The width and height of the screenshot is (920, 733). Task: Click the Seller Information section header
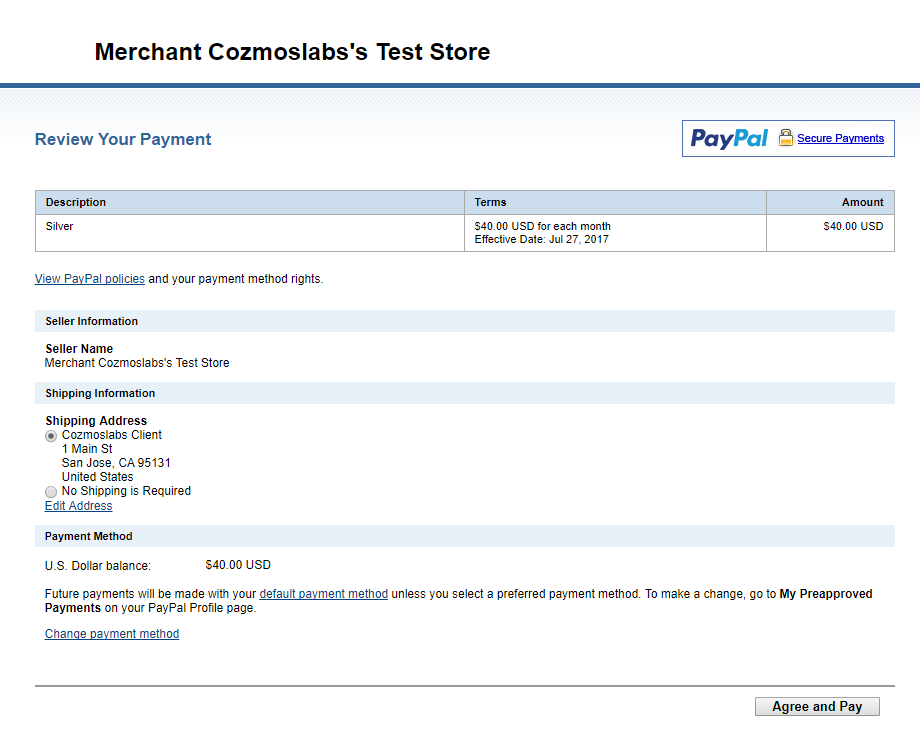(465, 321)
